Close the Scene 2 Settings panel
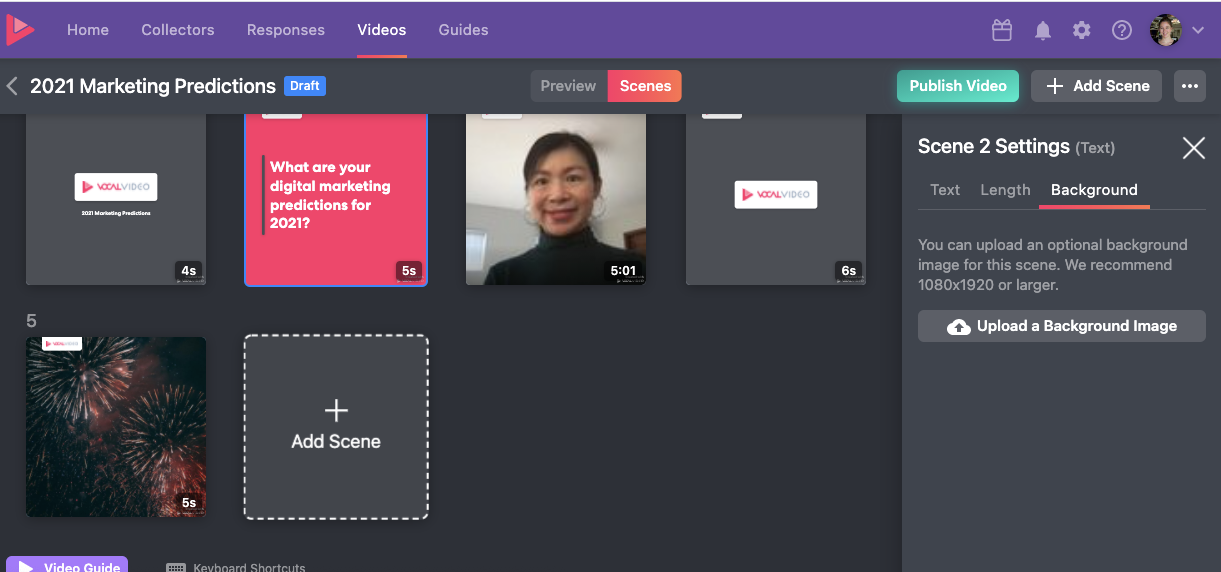This screenshot has width=1221, height=572. pos(1193,148)
